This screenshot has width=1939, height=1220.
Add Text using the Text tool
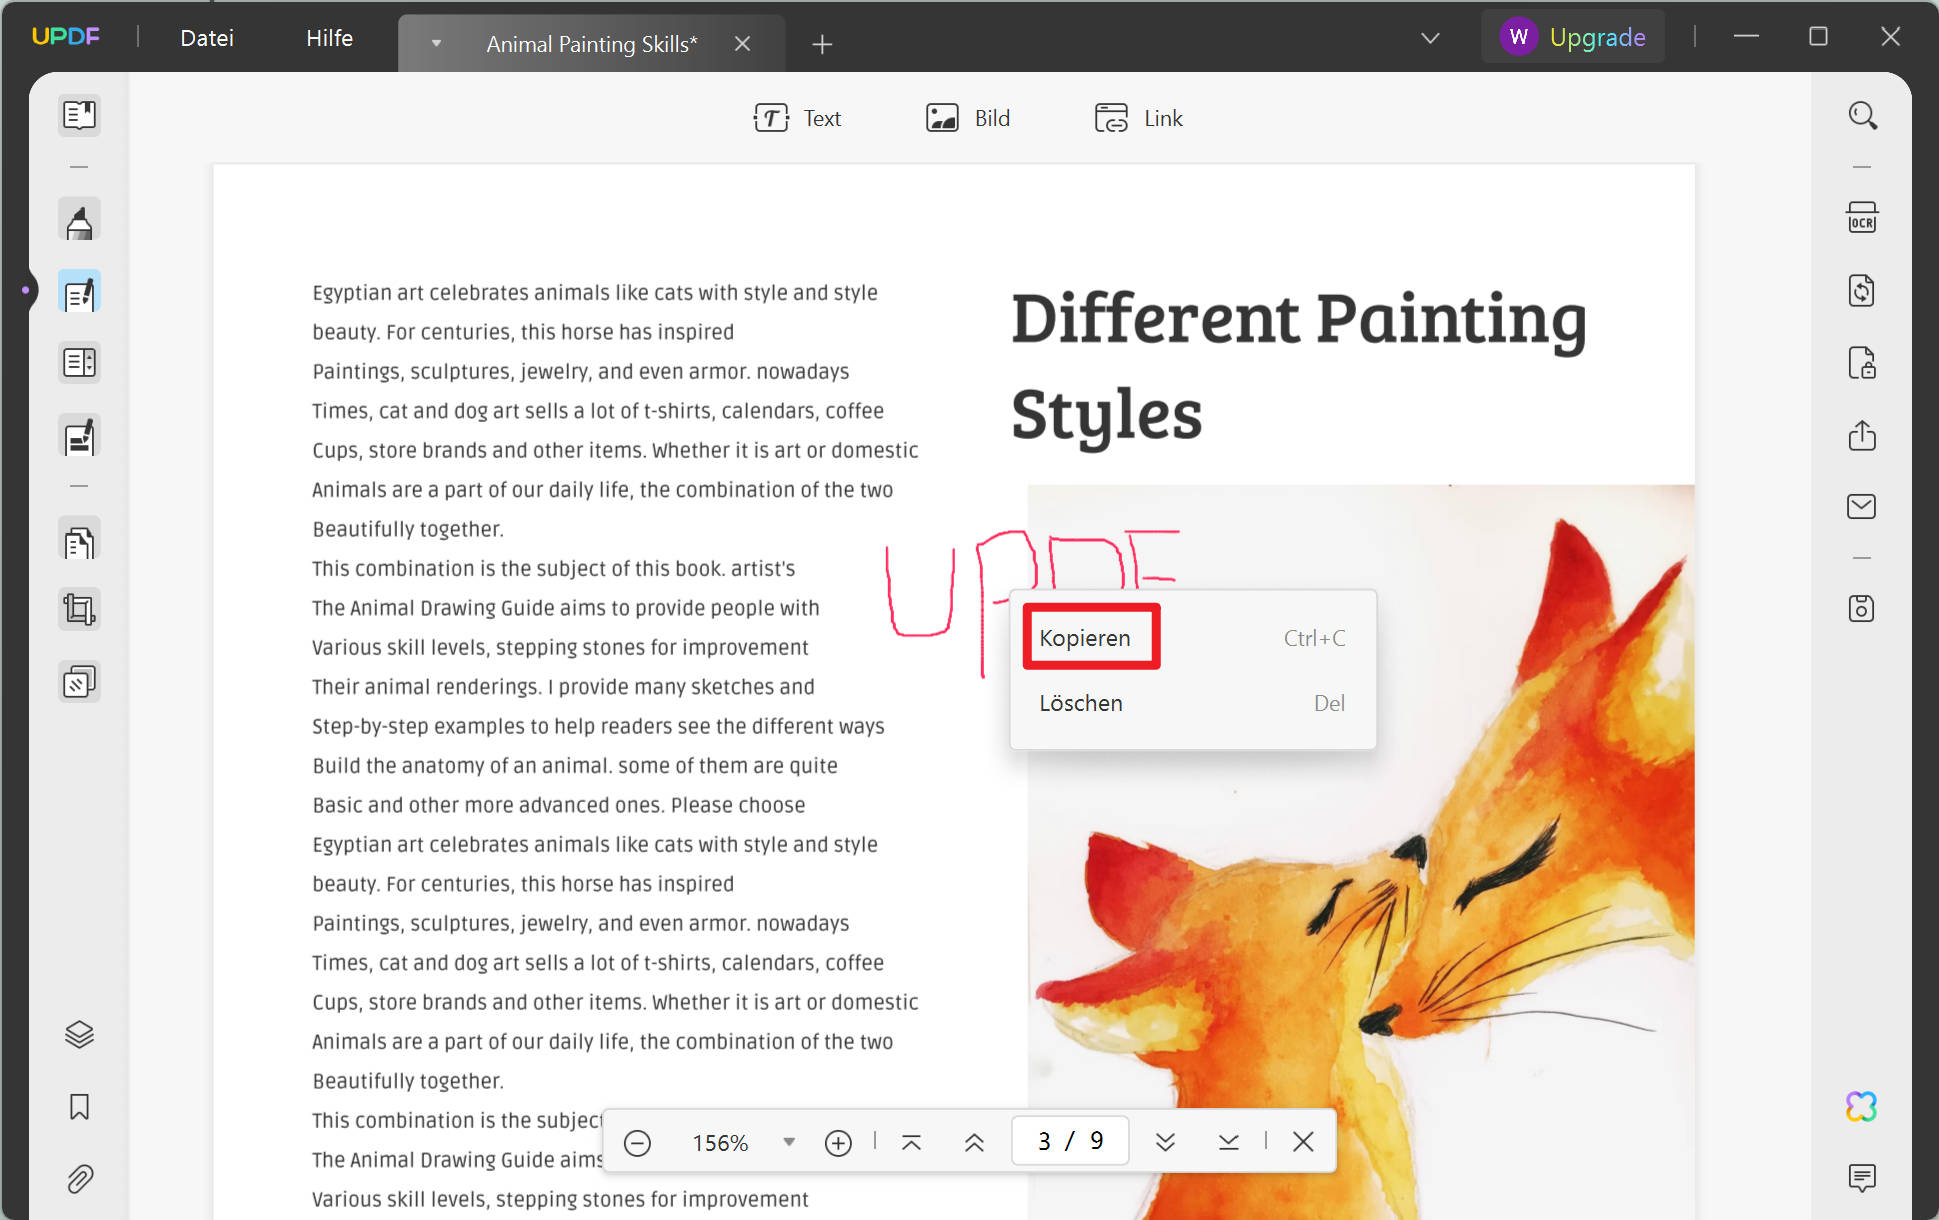point(797,118)
